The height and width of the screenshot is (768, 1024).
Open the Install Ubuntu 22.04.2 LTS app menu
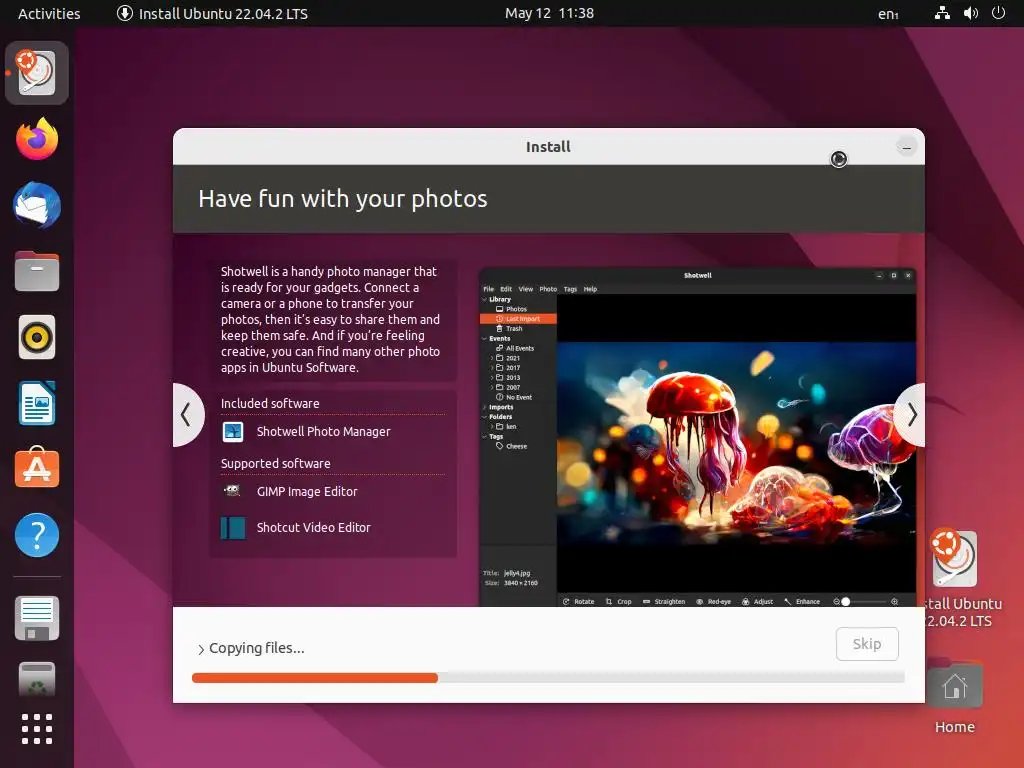212,13
